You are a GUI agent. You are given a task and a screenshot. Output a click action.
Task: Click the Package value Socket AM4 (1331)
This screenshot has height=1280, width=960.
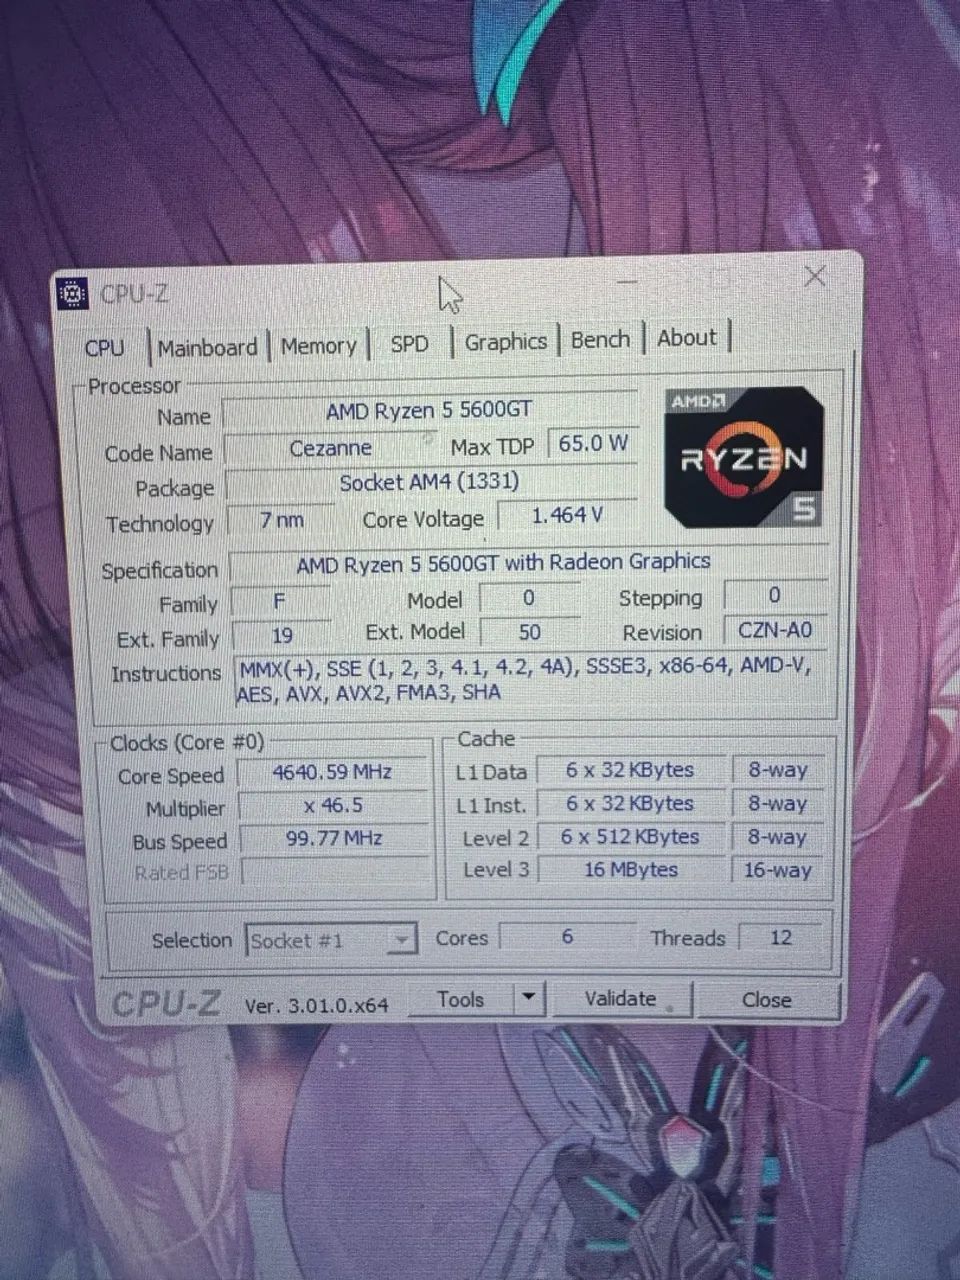[429, 483]
